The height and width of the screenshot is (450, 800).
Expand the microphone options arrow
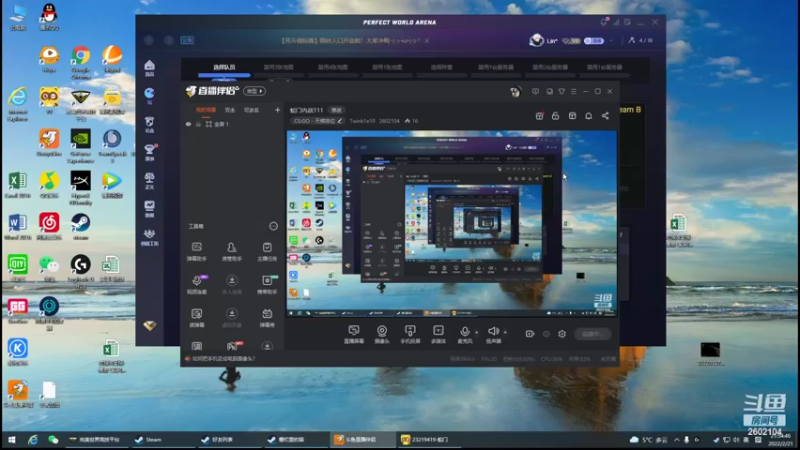477,332
